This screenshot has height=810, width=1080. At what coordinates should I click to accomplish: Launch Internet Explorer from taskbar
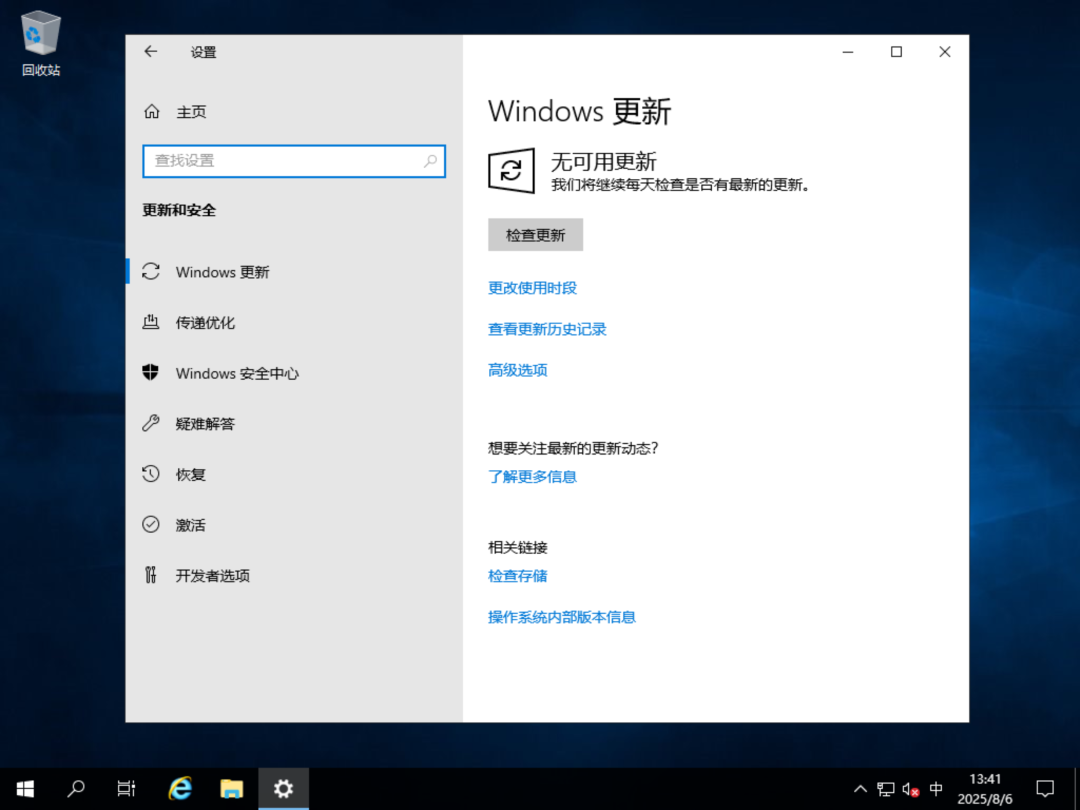tap(180, 789)
